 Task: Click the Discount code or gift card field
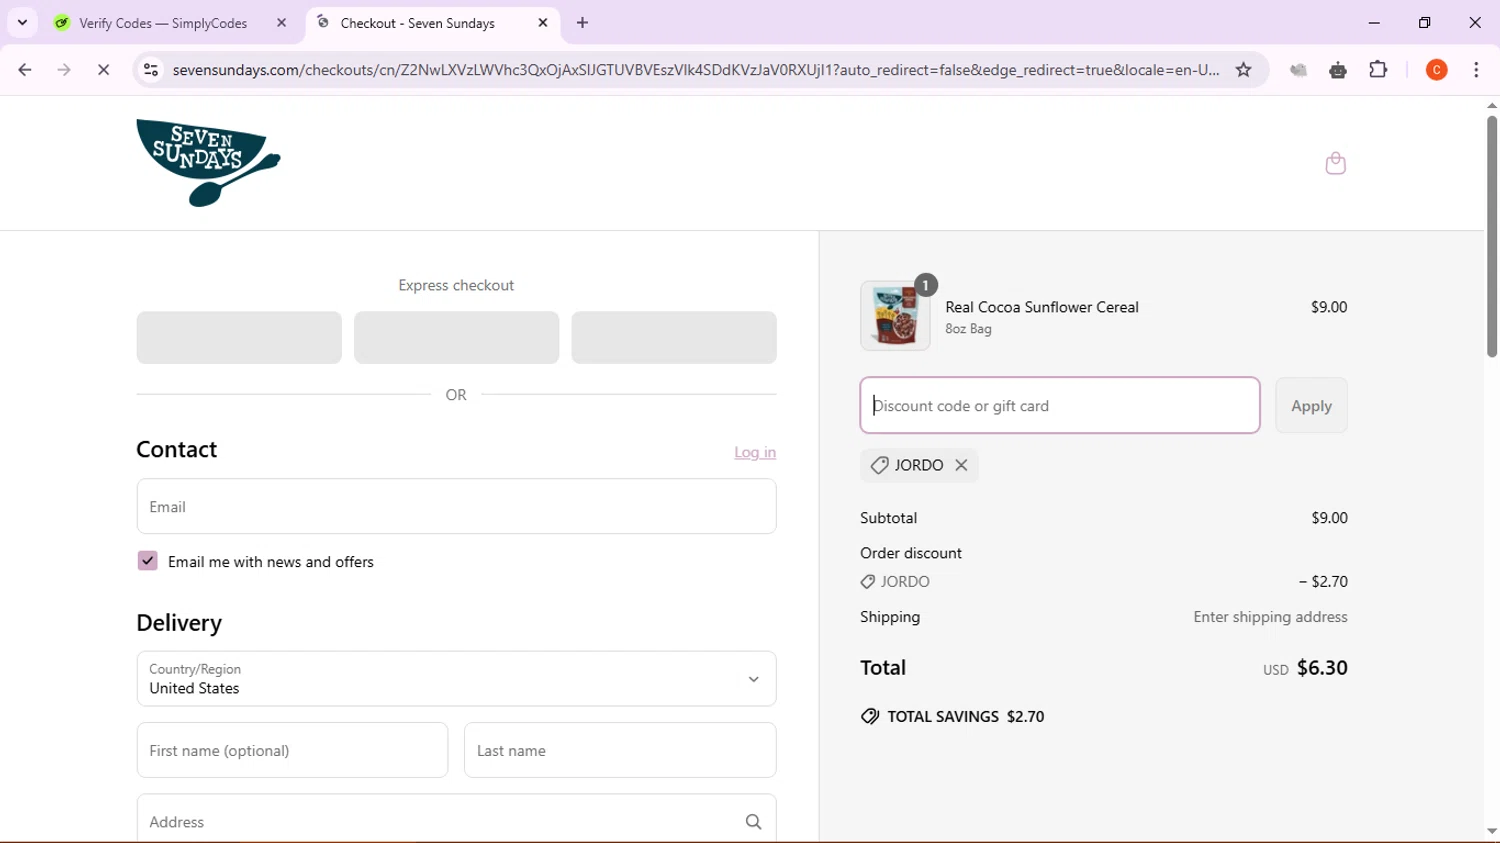click(1060, 405)
